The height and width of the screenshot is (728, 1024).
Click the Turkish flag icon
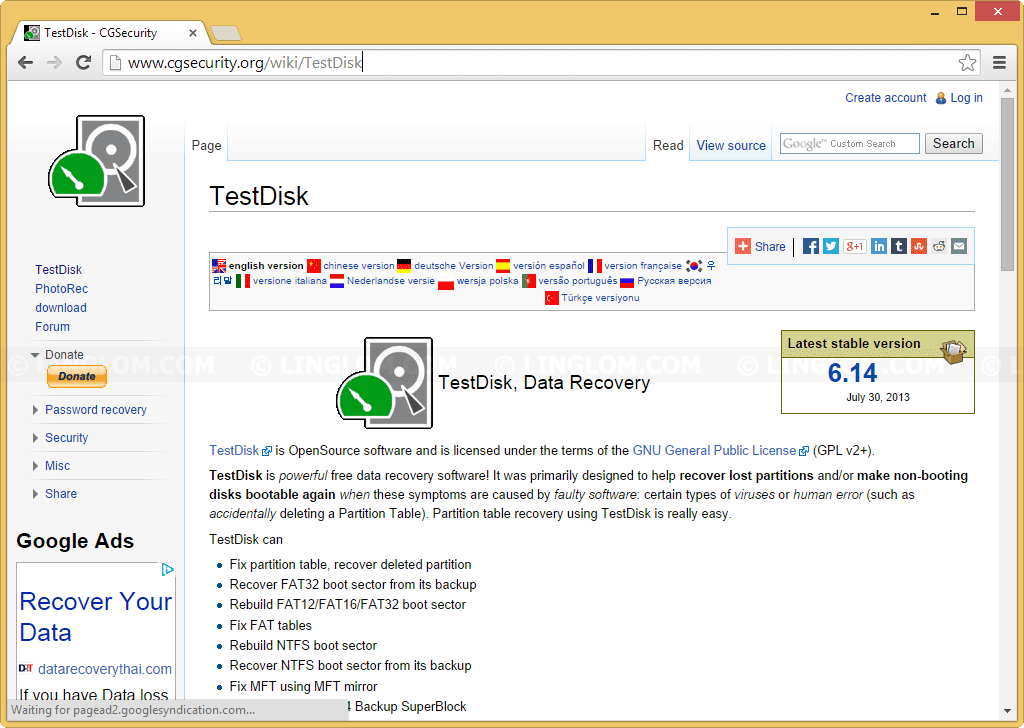point(552,298)
